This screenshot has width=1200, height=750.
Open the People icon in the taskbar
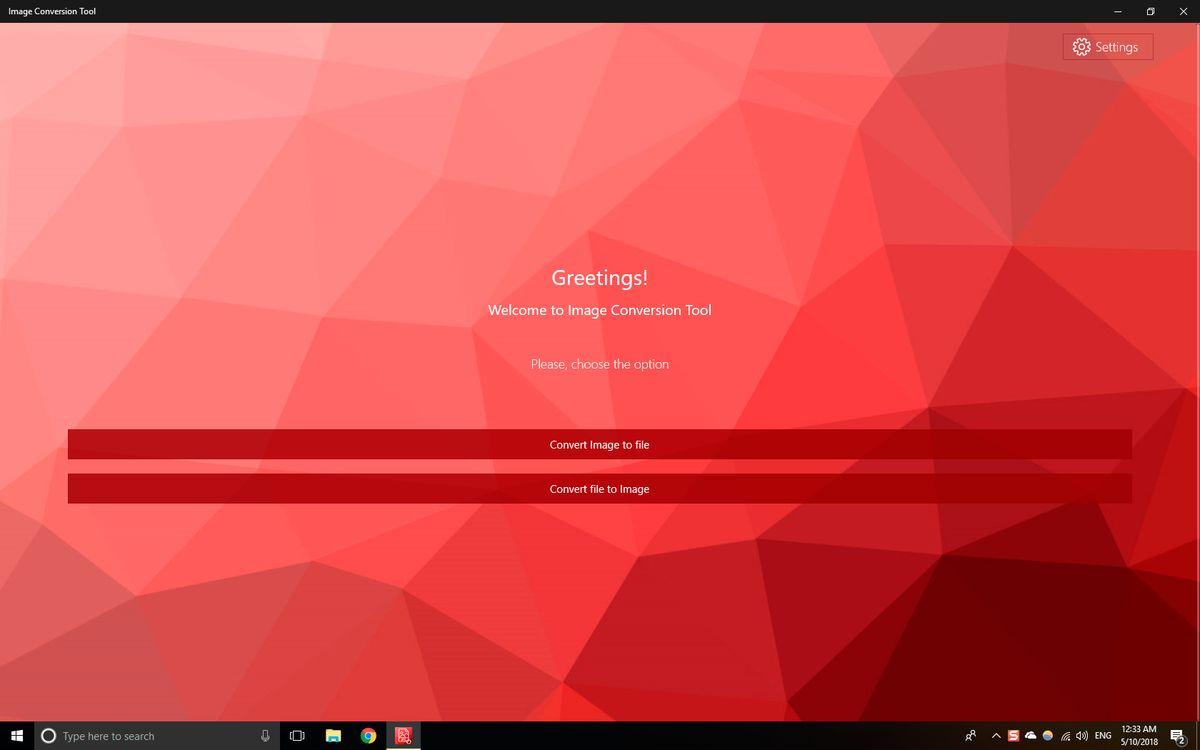(970, 736)
